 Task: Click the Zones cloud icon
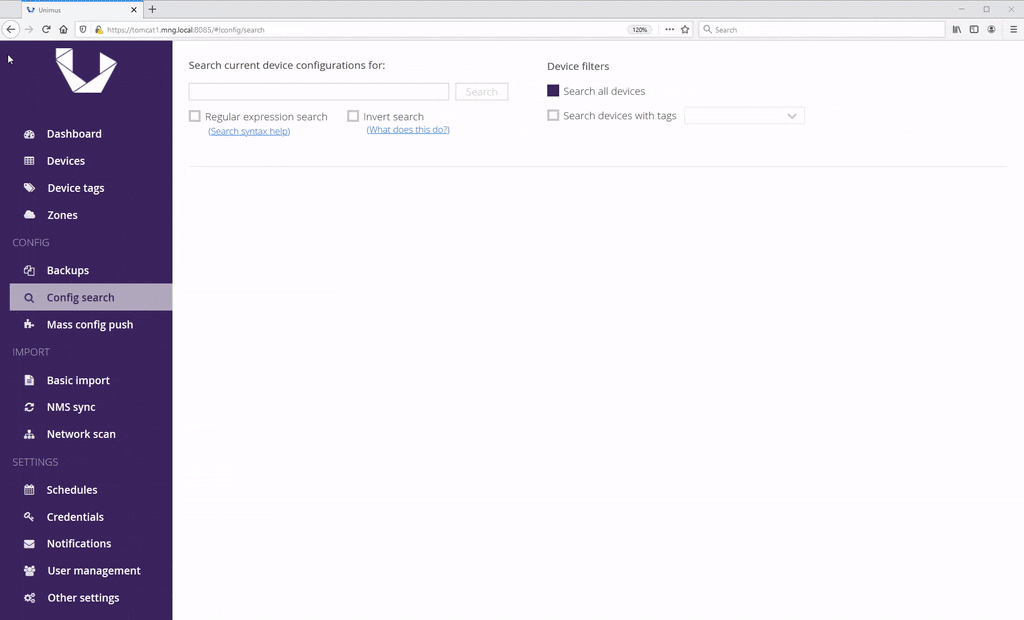click(29, 214)
